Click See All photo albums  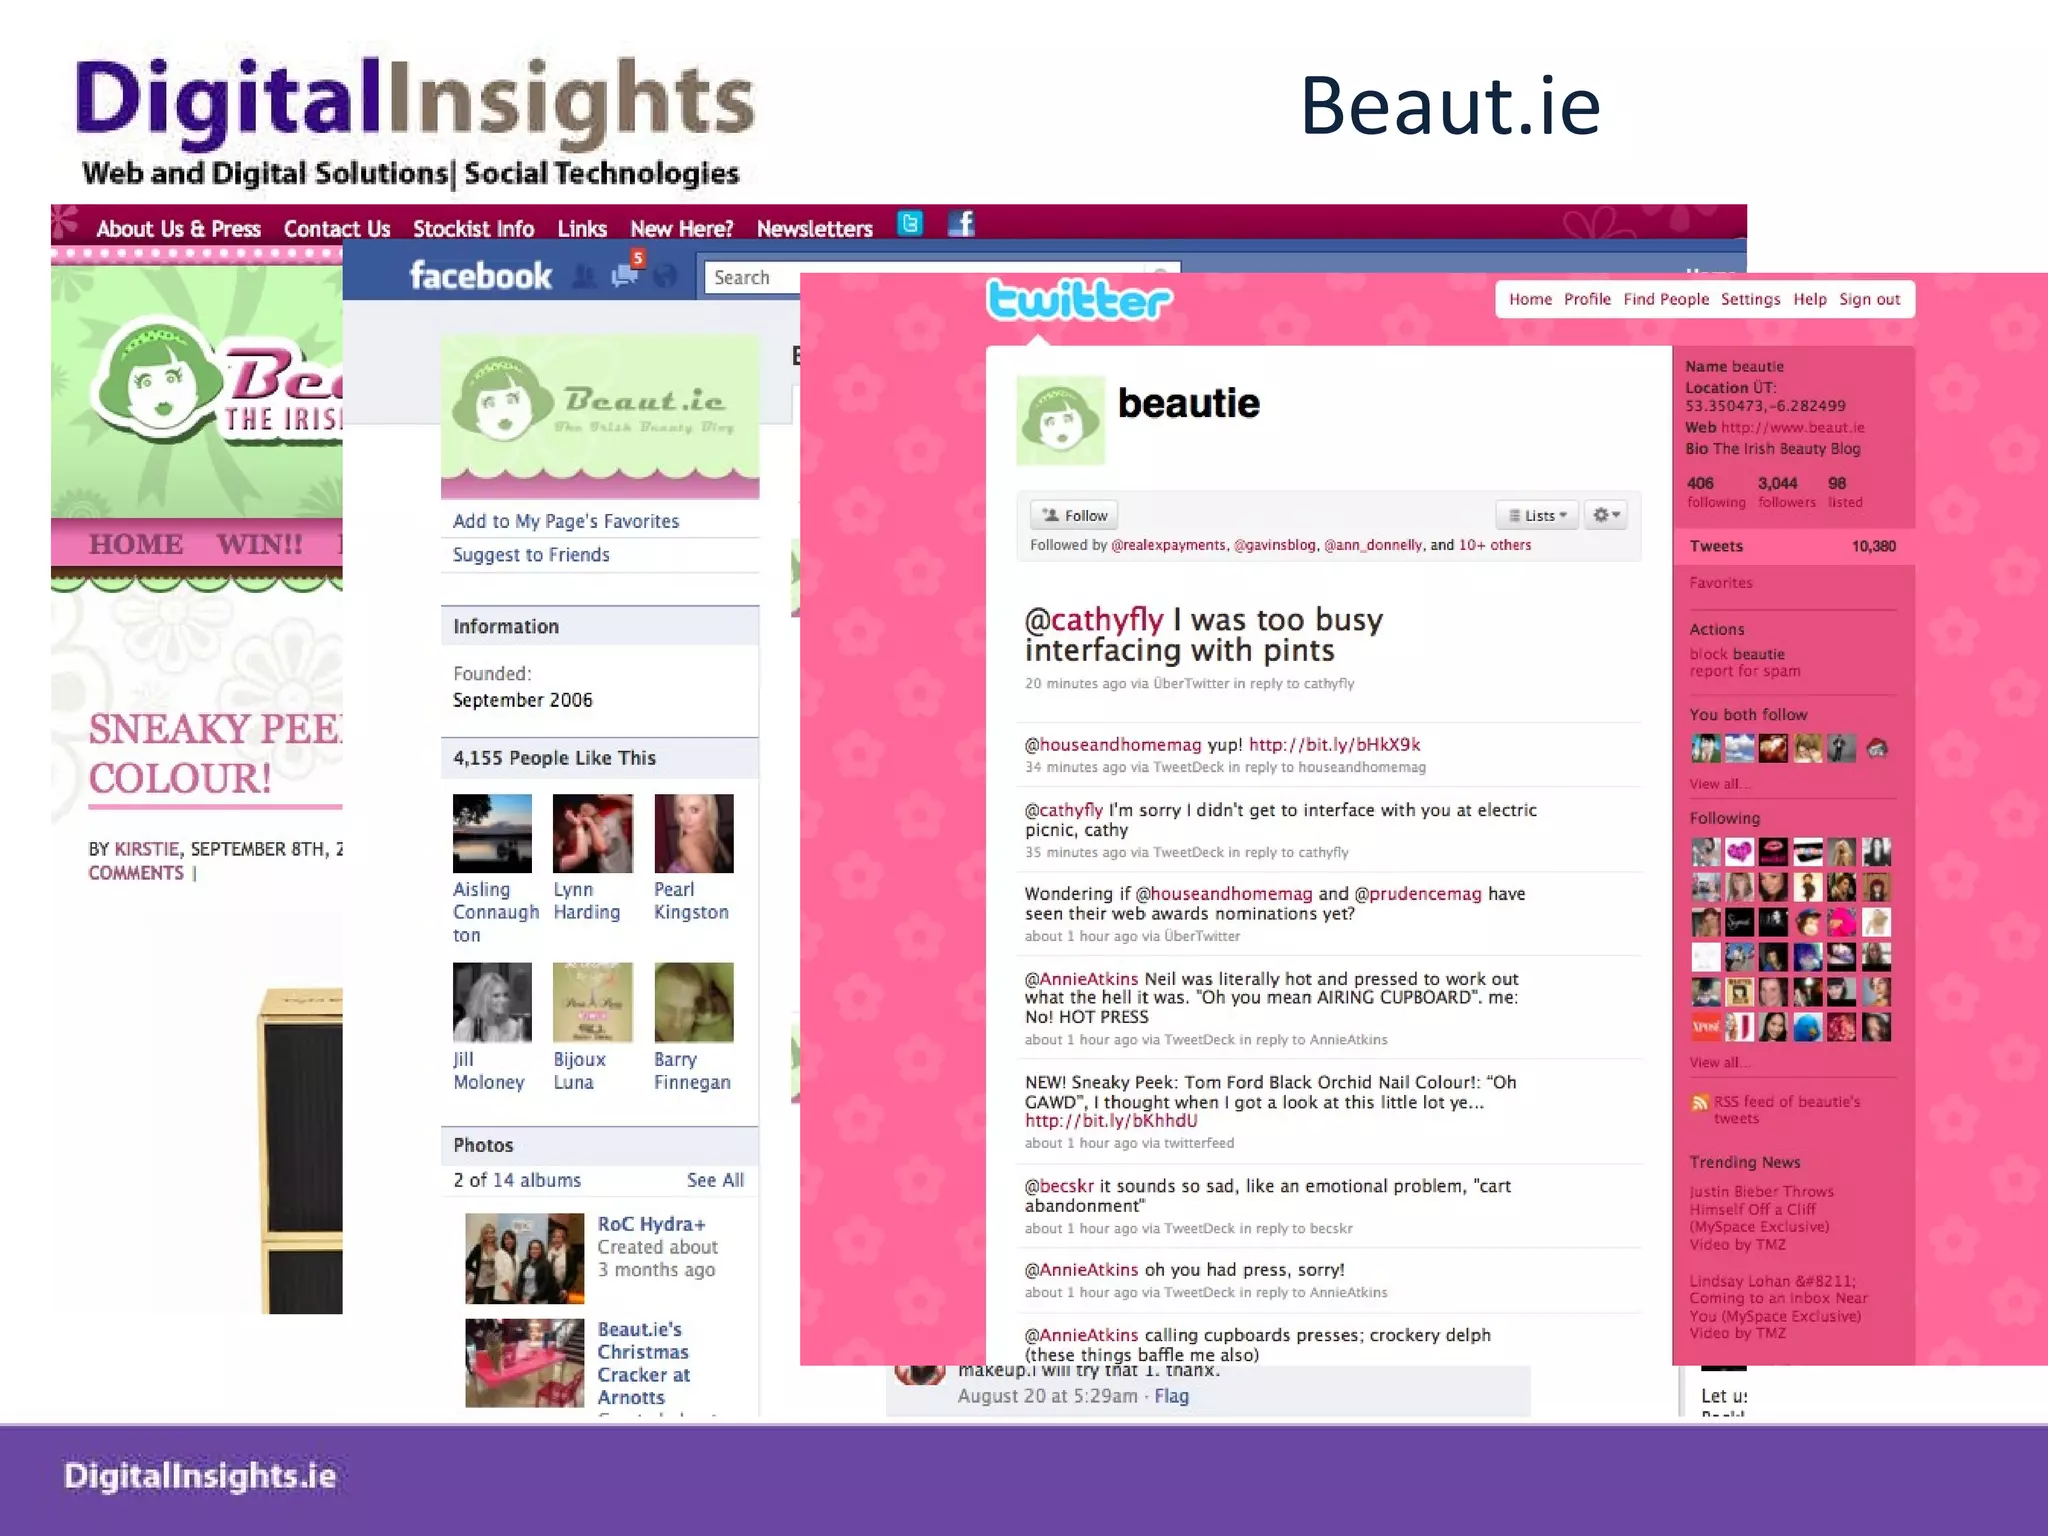tap(715, 1180)
